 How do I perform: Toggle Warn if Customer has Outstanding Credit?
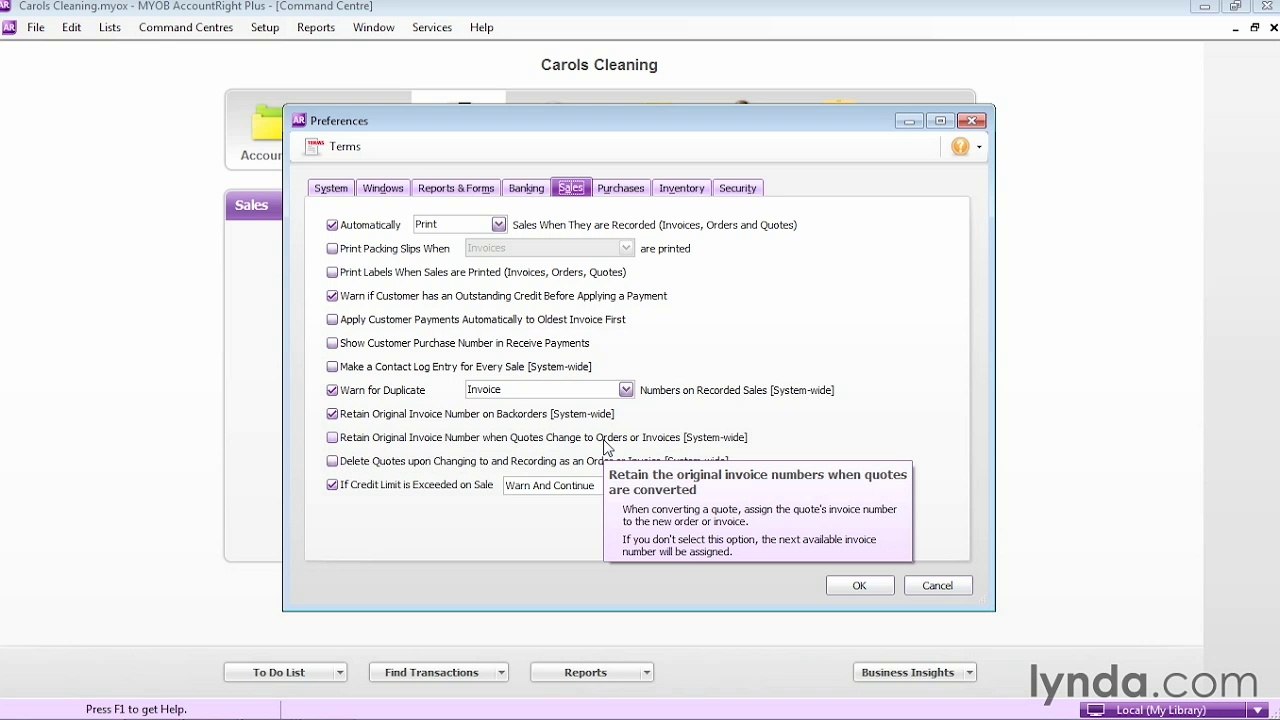[x=332, y=296]
